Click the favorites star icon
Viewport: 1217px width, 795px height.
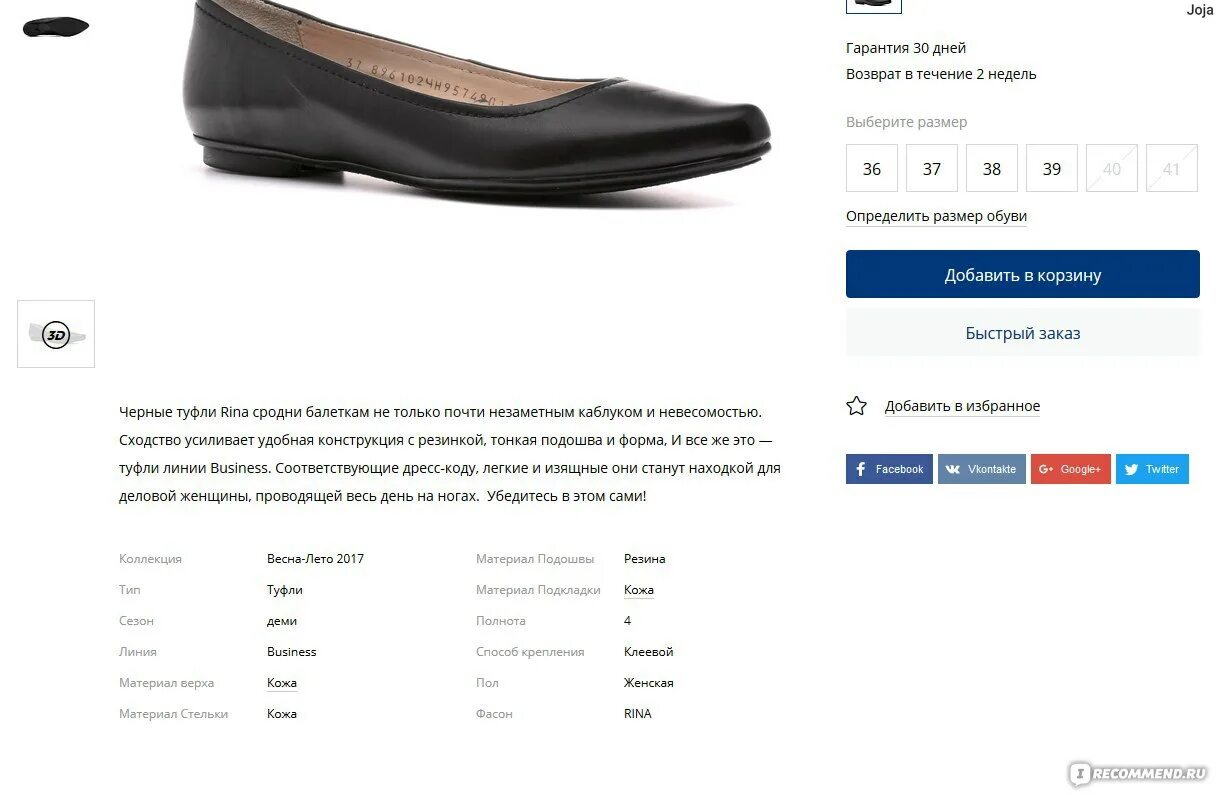pos(856,406)
